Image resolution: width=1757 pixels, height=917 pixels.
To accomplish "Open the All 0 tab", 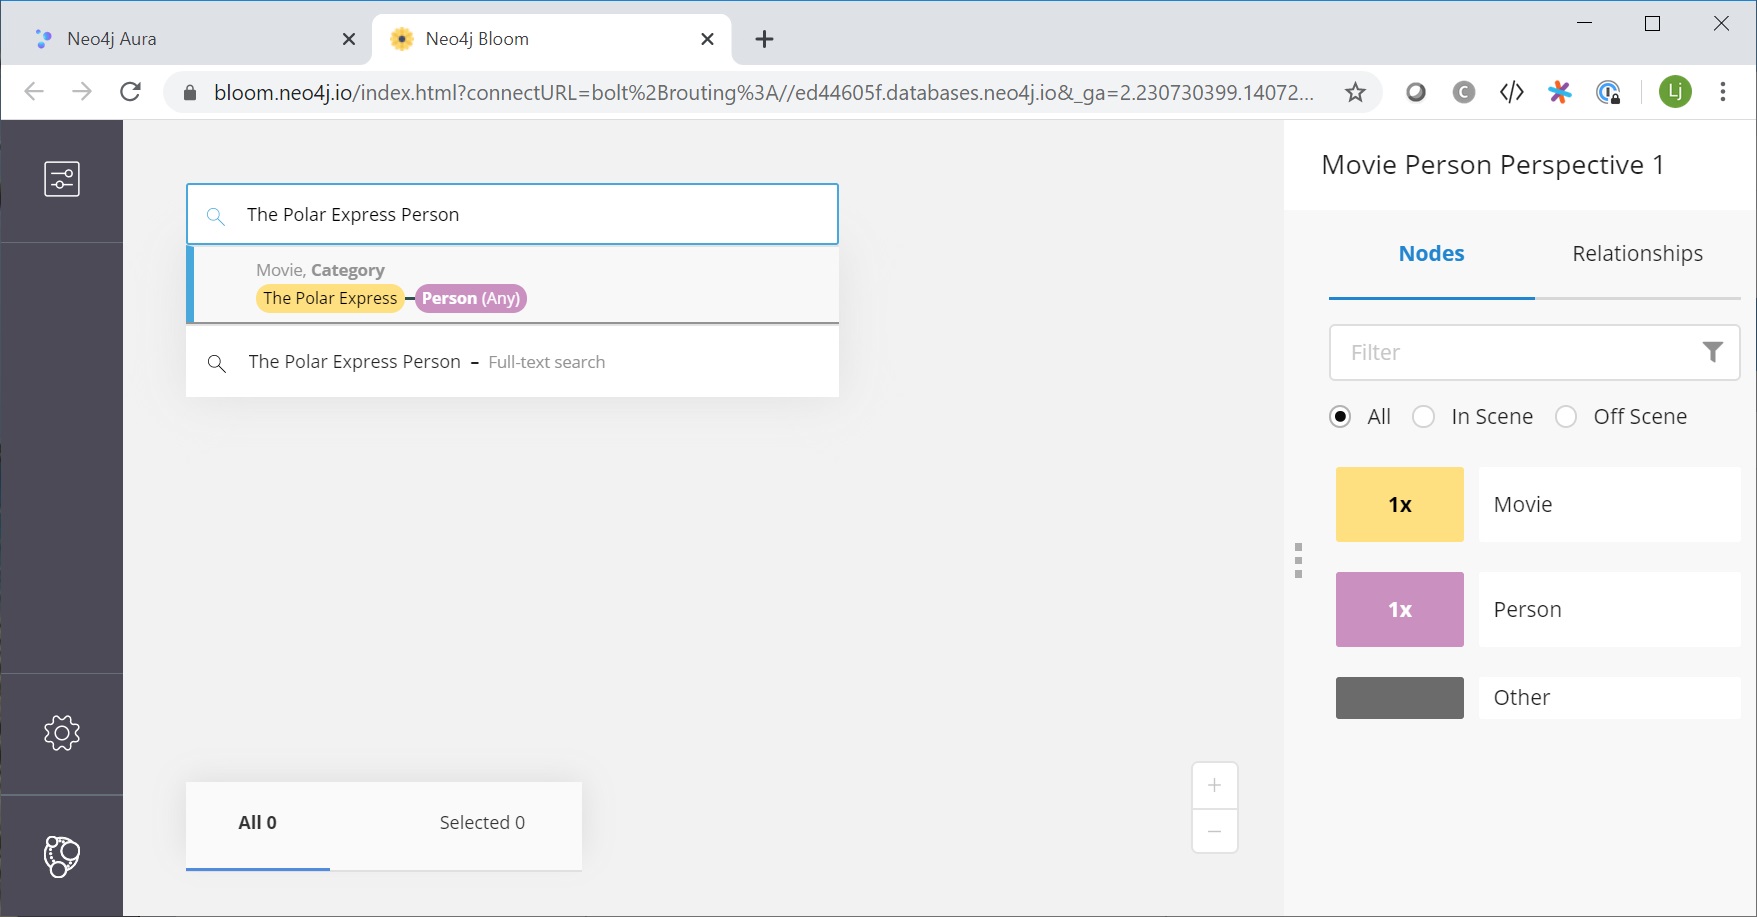I will click(258, 823).
